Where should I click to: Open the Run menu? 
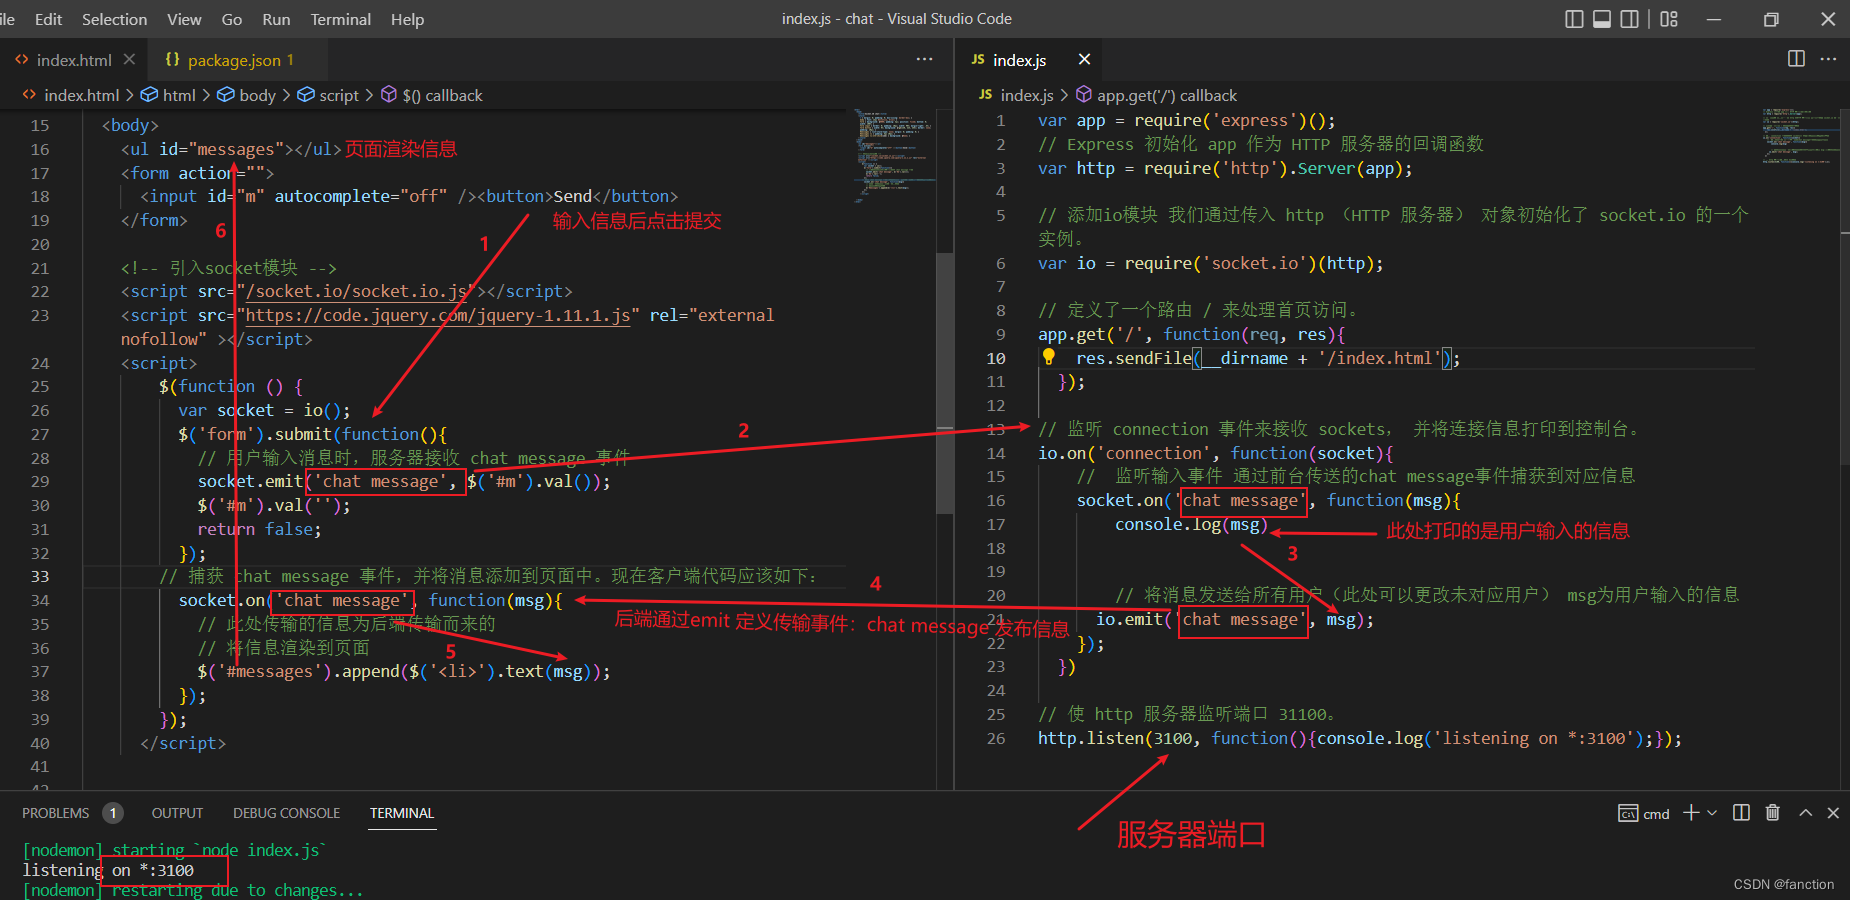click(x=276, y=19)
